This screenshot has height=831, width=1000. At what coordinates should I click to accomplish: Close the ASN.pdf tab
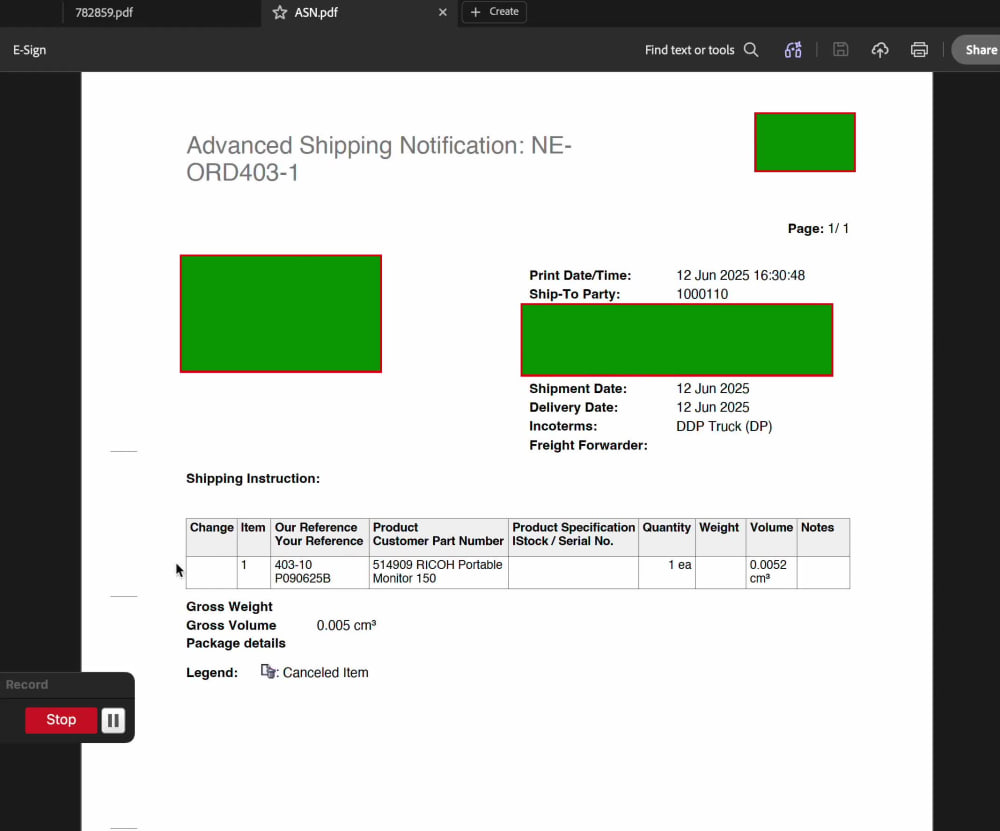click(443, 13)
